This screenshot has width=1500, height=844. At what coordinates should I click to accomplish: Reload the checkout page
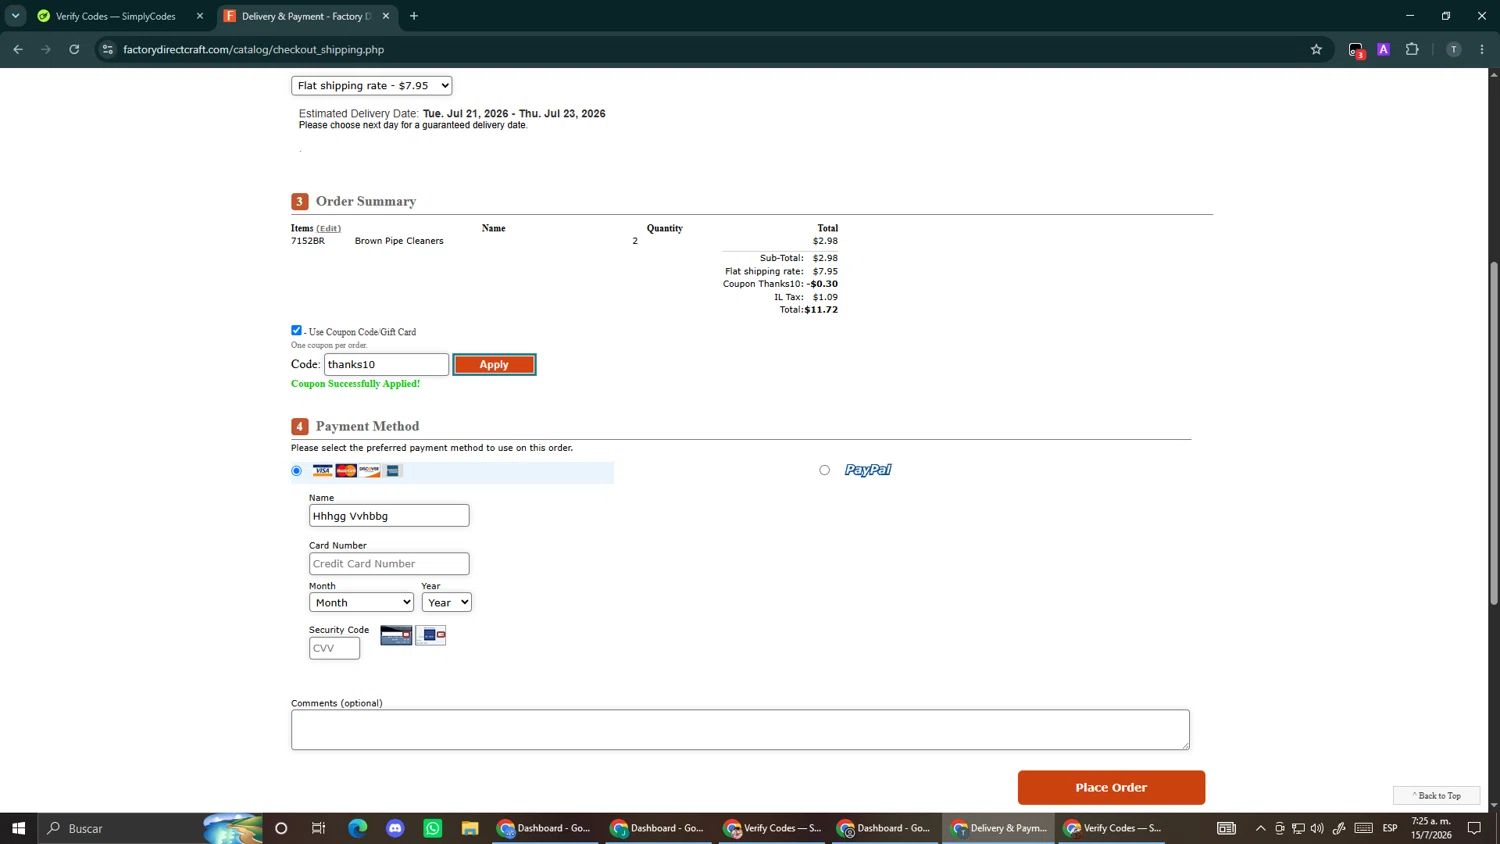point(74,49)
